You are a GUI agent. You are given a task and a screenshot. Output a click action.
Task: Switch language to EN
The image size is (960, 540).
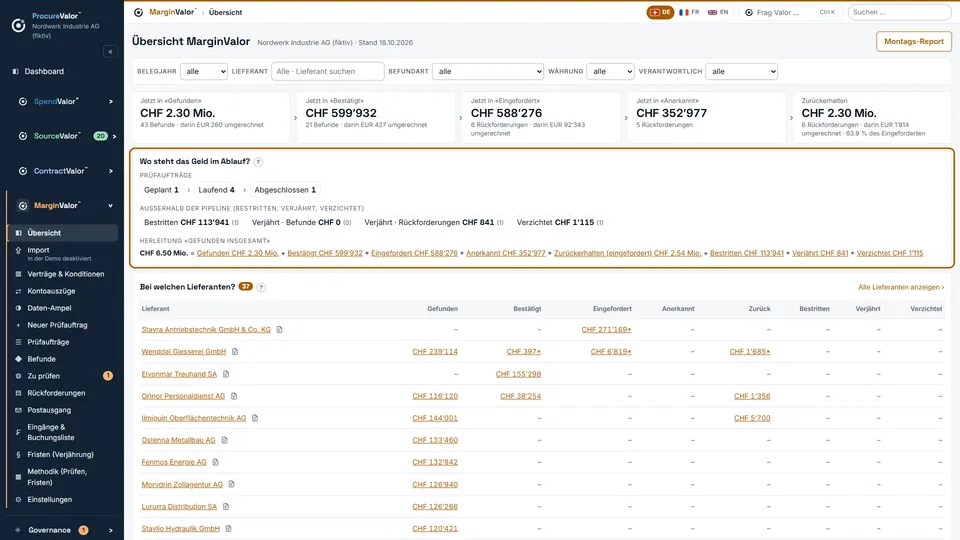[718, 12]
